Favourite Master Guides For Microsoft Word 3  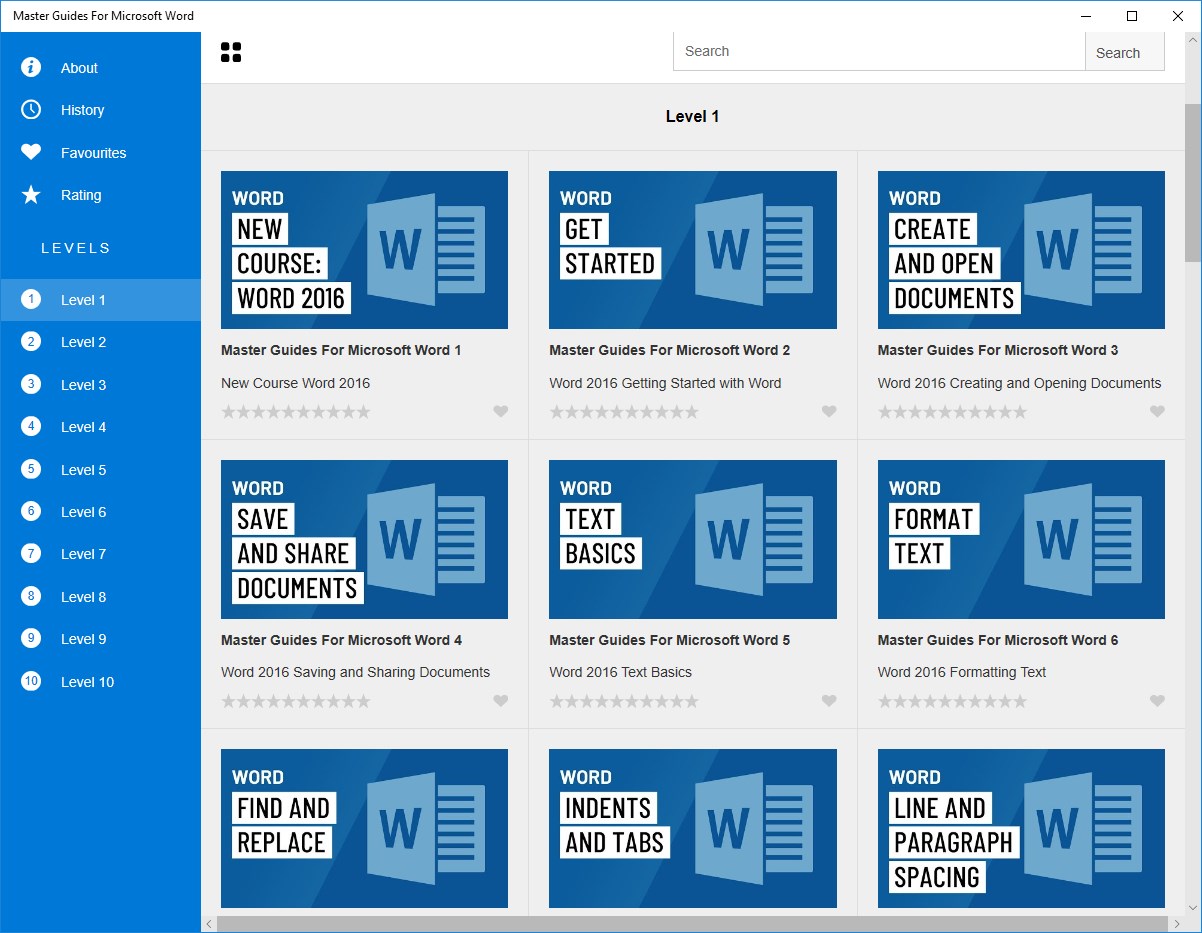click(x=1157, y=411)
